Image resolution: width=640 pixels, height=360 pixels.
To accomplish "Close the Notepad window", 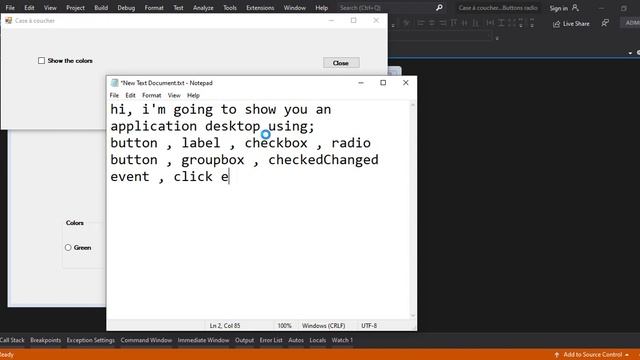I will 406,82.
